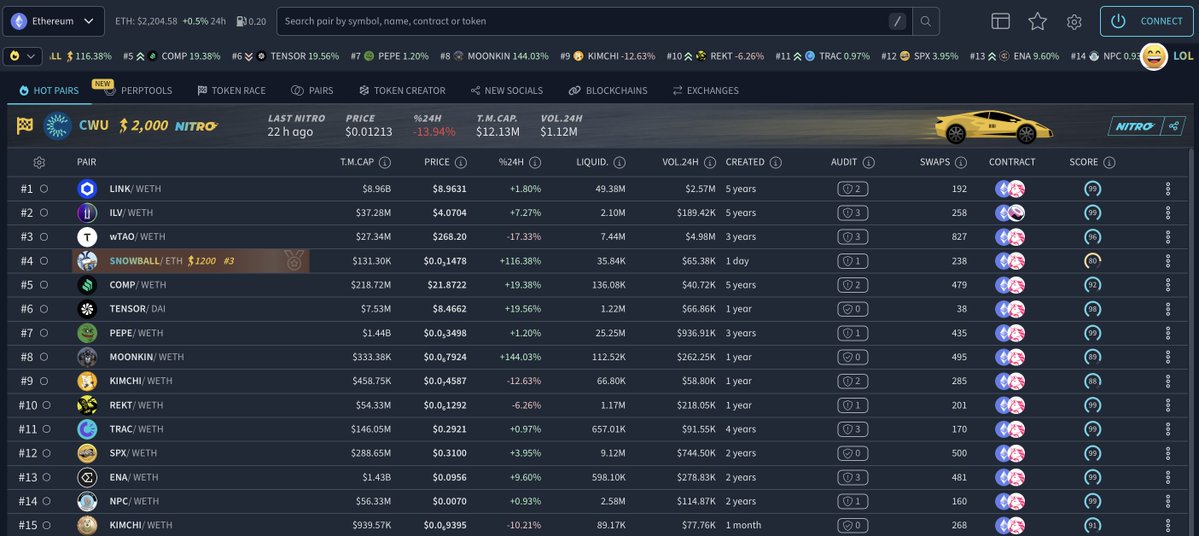Open more options menu for wTAO row
This screenshot has height=536, width=1199.
pos(1168,237)
